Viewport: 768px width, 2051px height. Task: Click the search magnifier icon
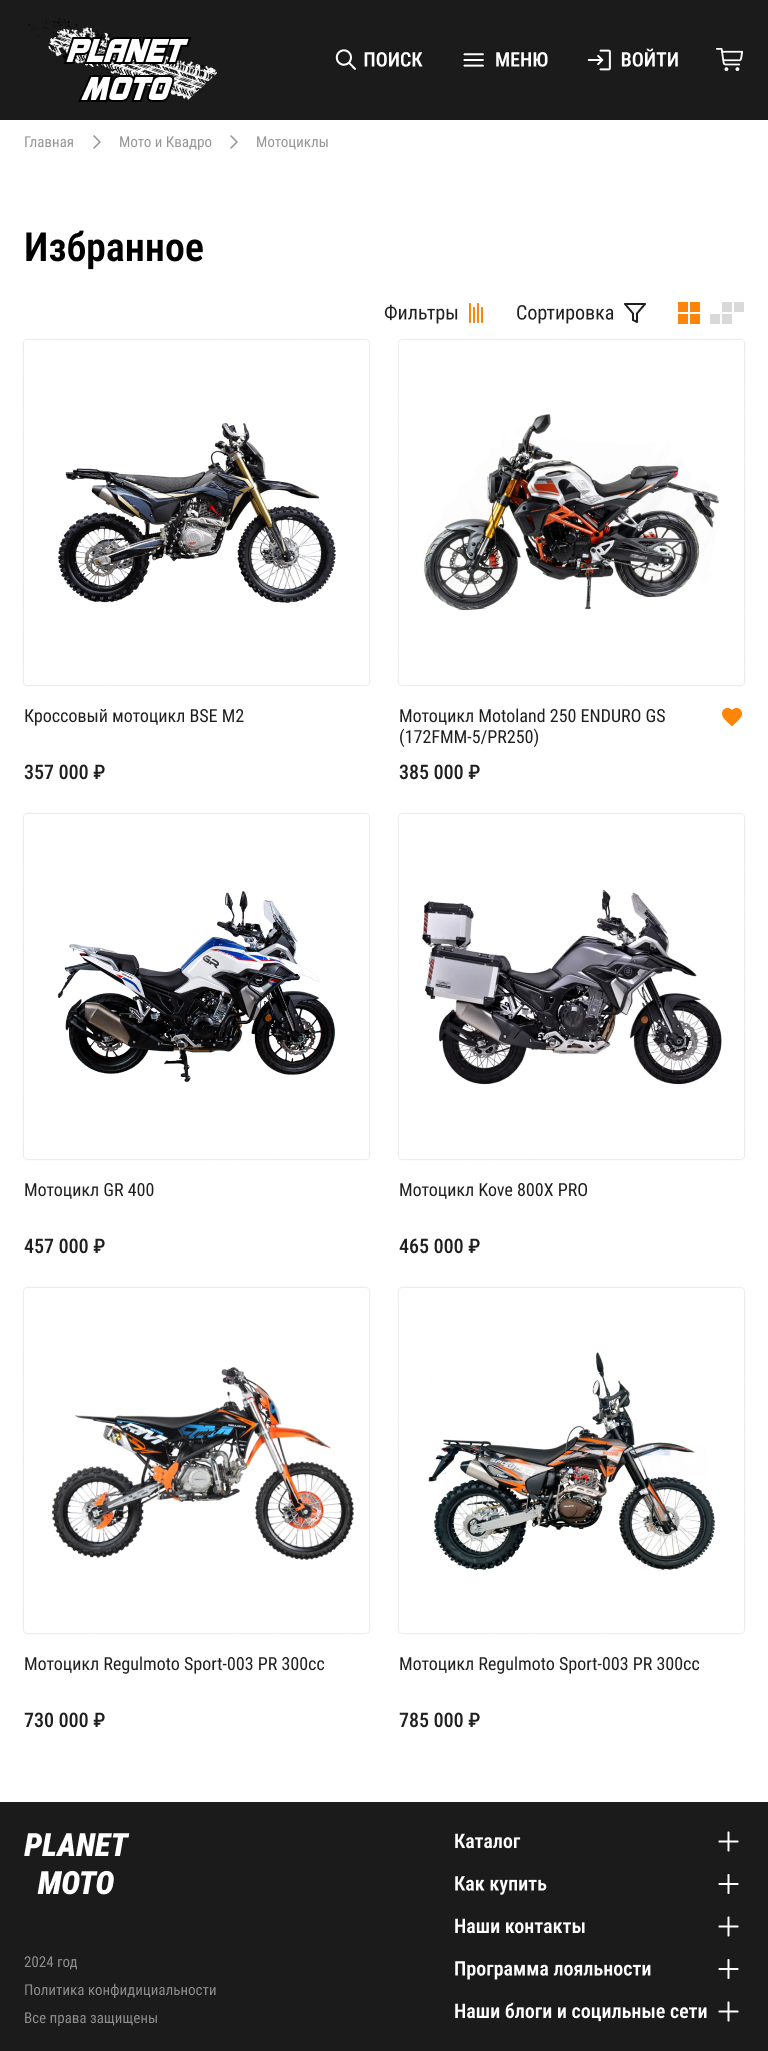point(345,60)
